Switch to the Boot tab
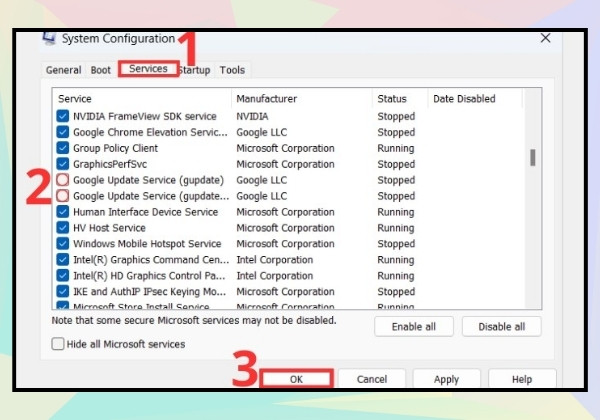This screenshot has height=420, width=600. point(101,70)
